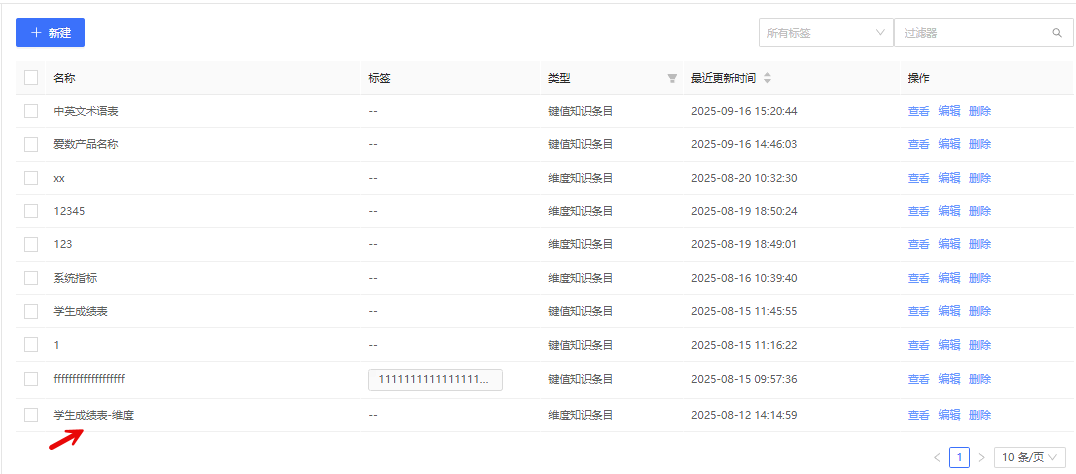
Task: Click the 1111111111111111... tag on ffff row
Action: tap(435, 379)
